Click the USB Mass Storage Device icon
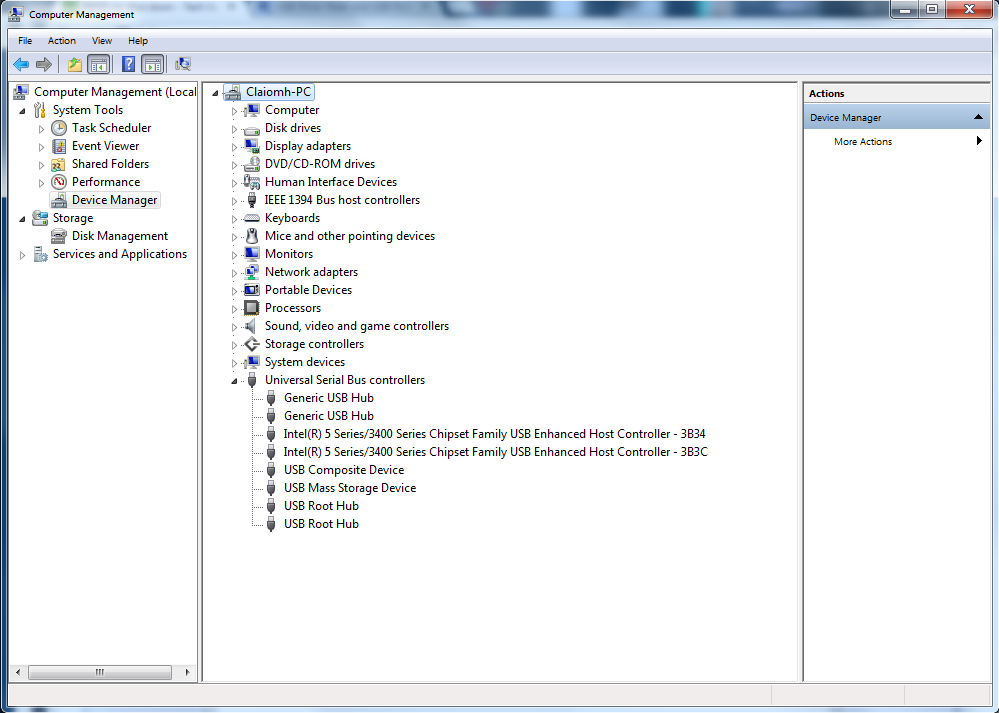Viewport: 999px width, 713px height. (x=271, y=488)
